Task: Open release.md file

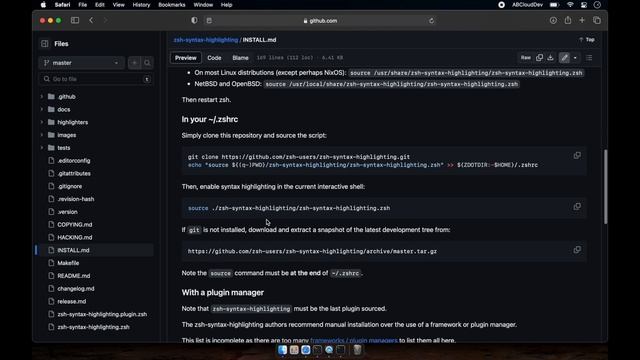Action: pos(71,301)
